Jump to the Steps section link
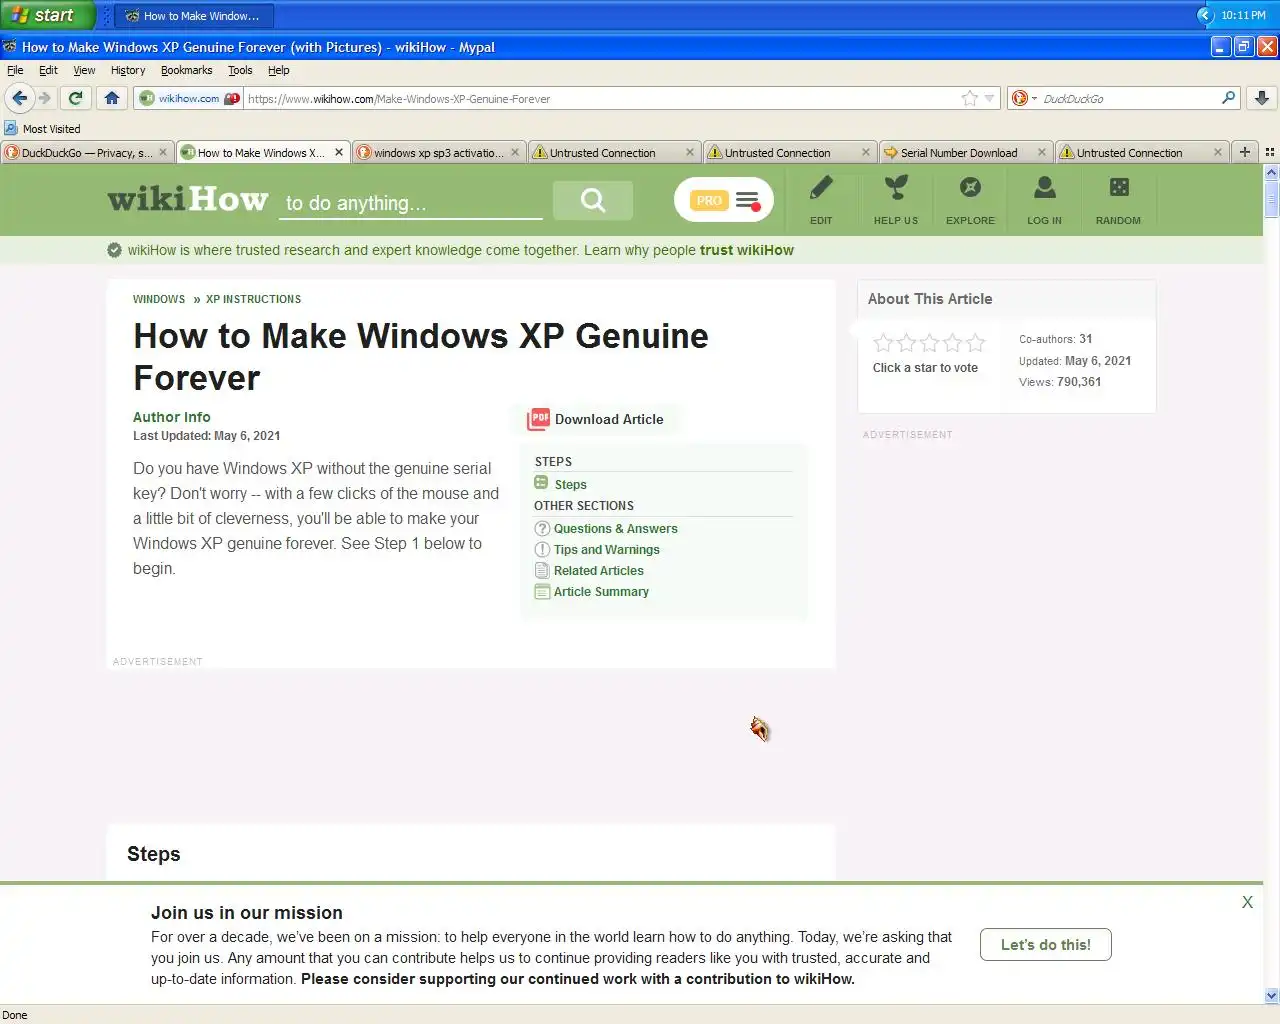The image size is (1280, 1024). pos(570,484)
